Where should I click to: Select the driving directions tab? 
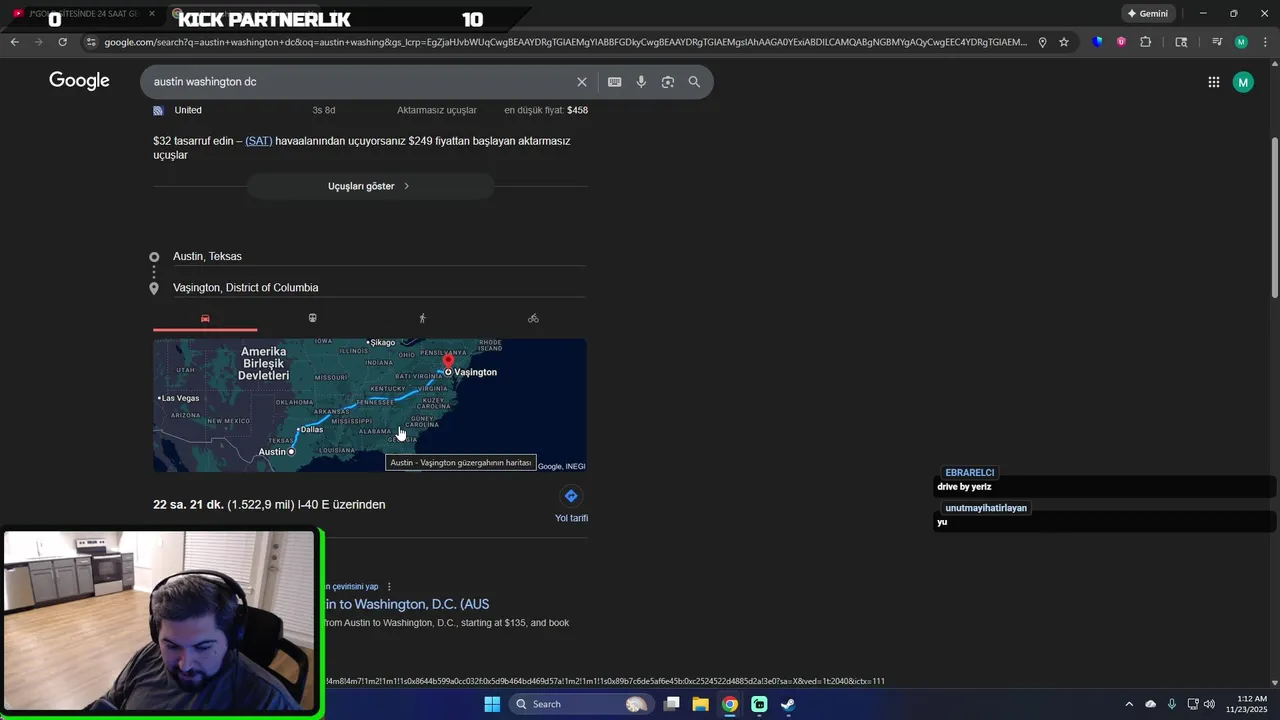[205, 318]
